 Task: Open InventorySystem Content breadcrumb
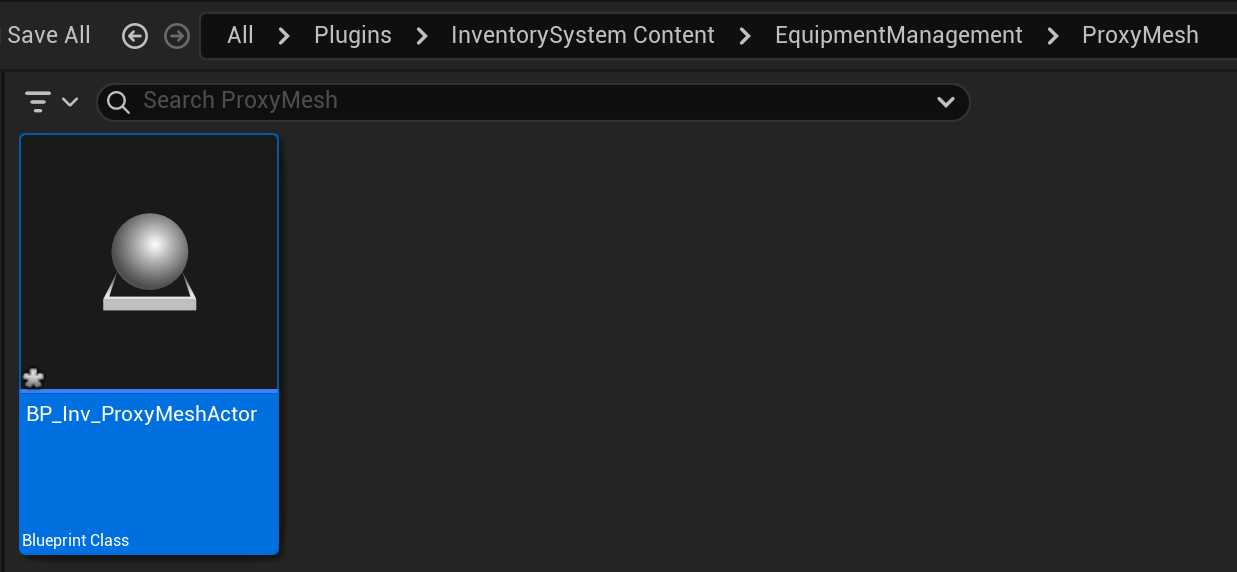point(583,36)
